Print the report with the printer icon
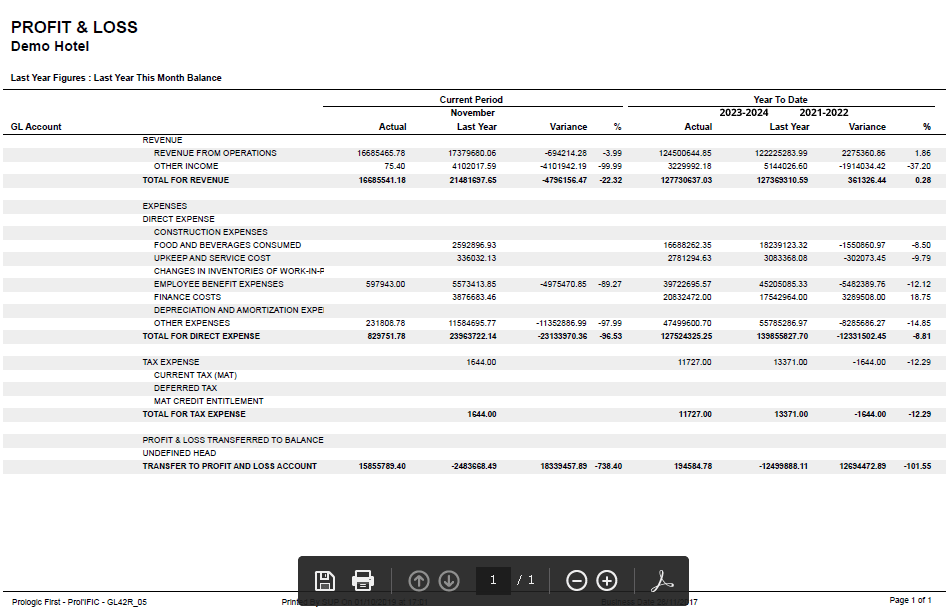950x613 pixels. [x=363, y=580]
